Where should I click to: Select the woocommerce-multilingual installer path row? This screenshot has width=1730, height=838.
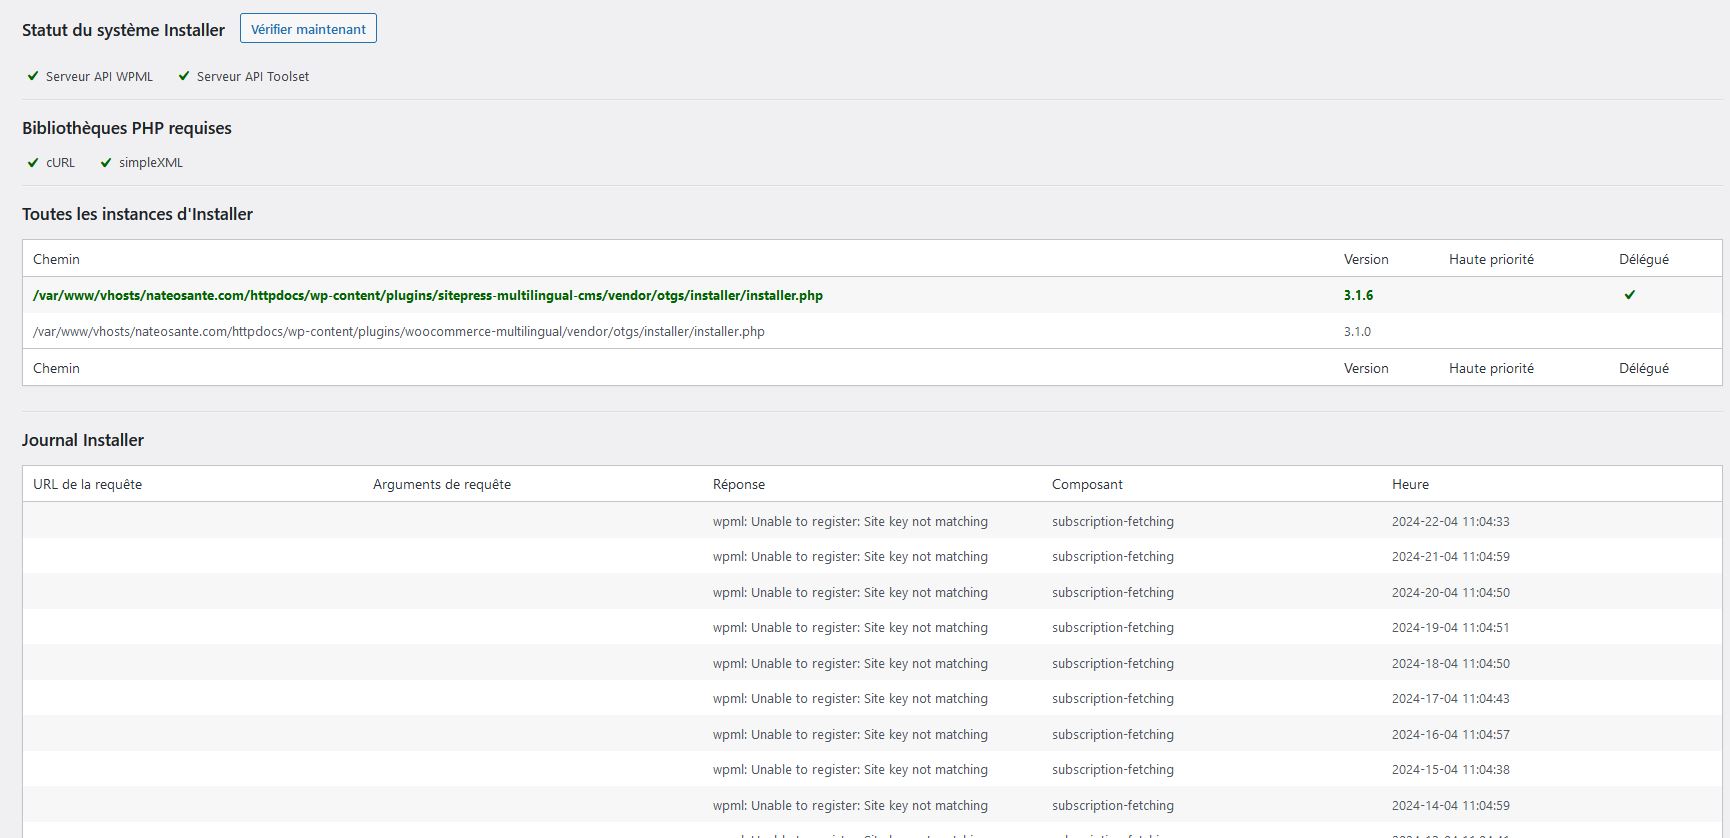(399, 331)
